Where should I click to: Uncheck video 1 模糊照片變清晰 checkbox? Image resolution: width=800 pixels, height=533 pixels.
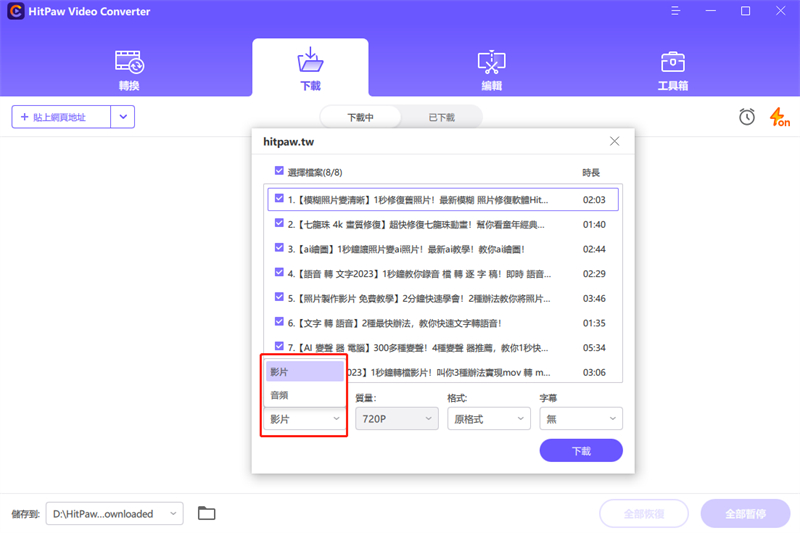point(279,198)
